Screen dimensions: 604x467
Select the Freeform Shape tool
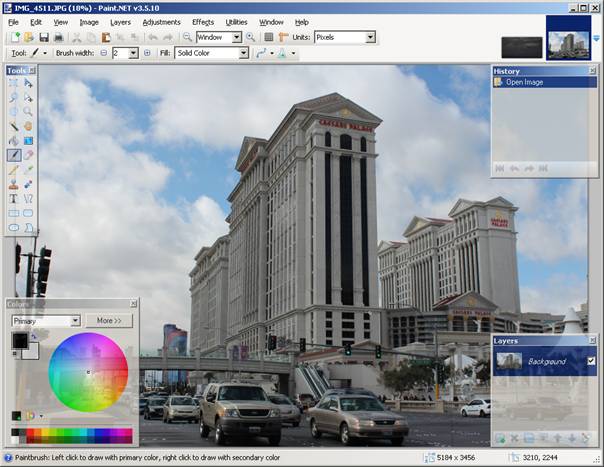[x=28, y=227]
